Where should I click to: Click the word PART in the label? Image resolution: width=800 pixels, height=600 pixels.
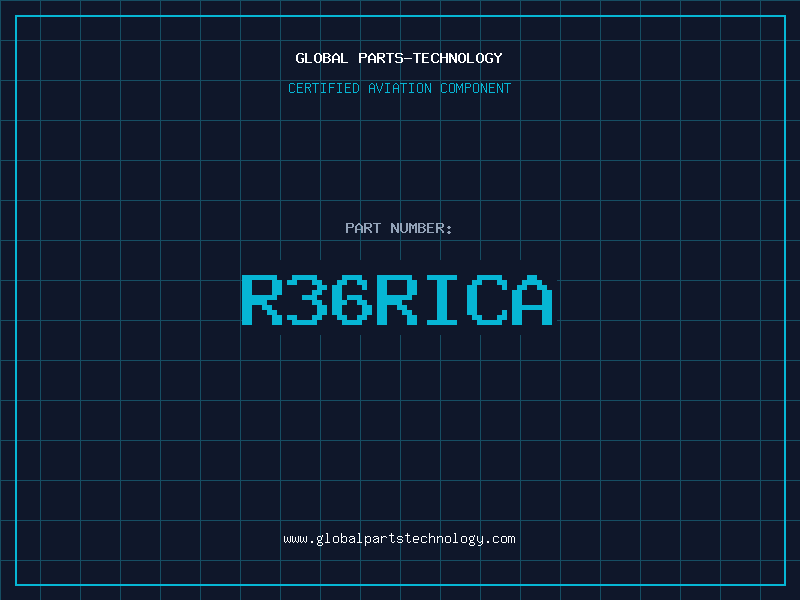(x=363, y=228)
